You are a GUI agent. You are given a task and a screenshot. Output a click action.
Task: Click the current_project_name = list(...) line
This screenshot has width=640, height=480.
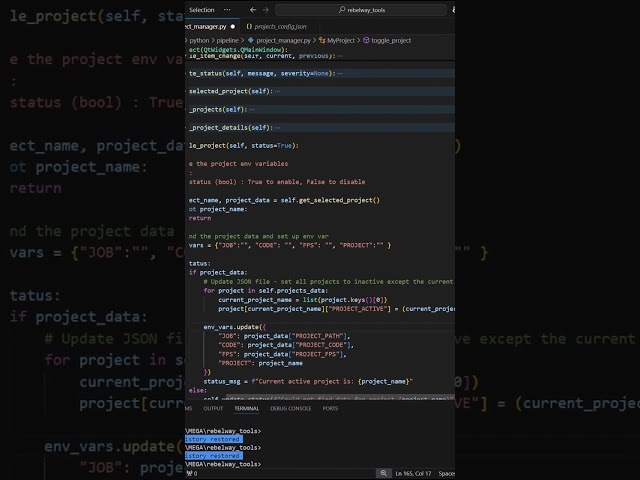coord(302,300)
